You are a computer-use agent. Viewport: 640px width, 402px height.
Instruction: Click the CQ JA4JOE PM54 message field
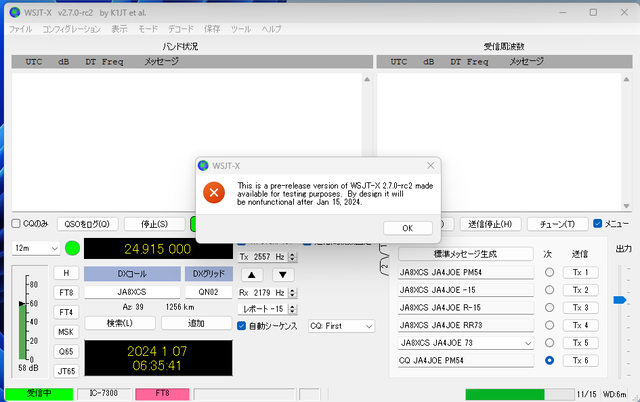pyautogui.click(x=466, y=361)
